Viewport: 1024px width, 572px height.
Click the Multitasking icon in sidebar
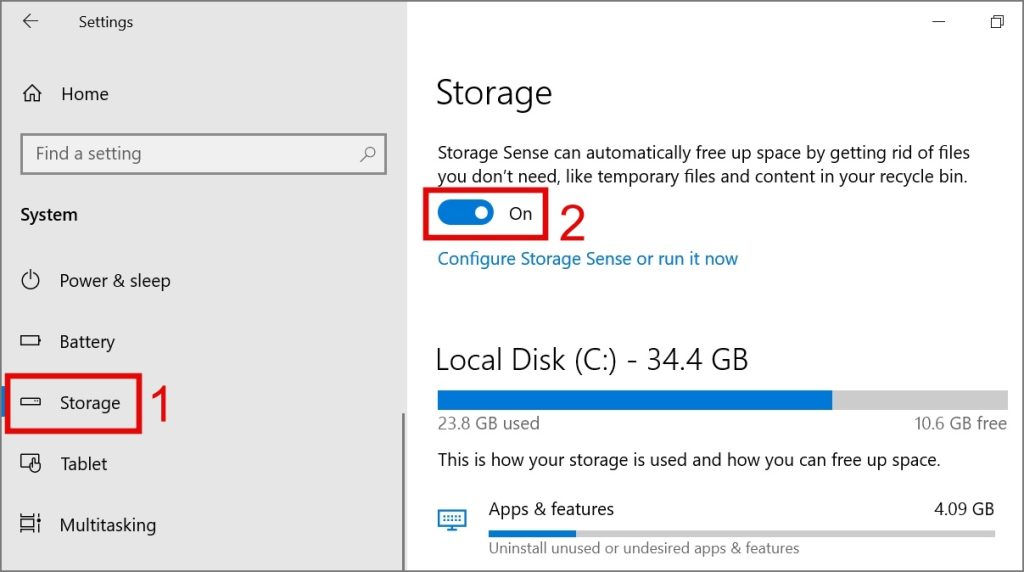(x=31, y=525)
